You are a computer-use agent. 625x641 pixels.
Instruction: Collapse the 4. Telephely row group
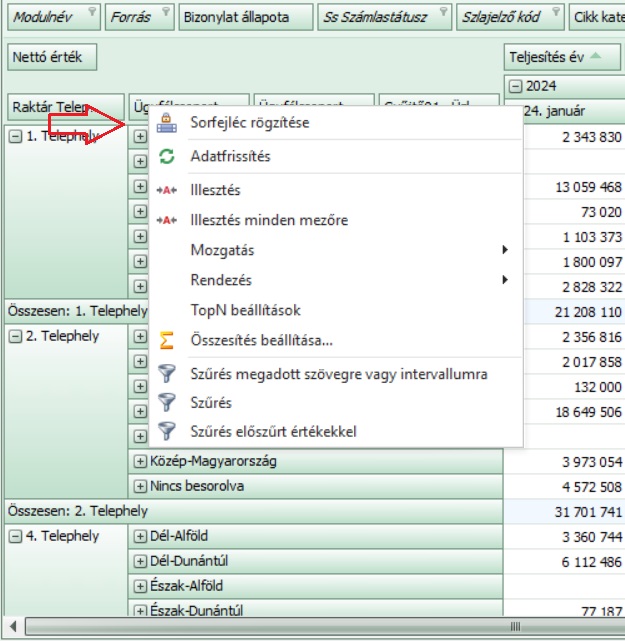[15, 536]
